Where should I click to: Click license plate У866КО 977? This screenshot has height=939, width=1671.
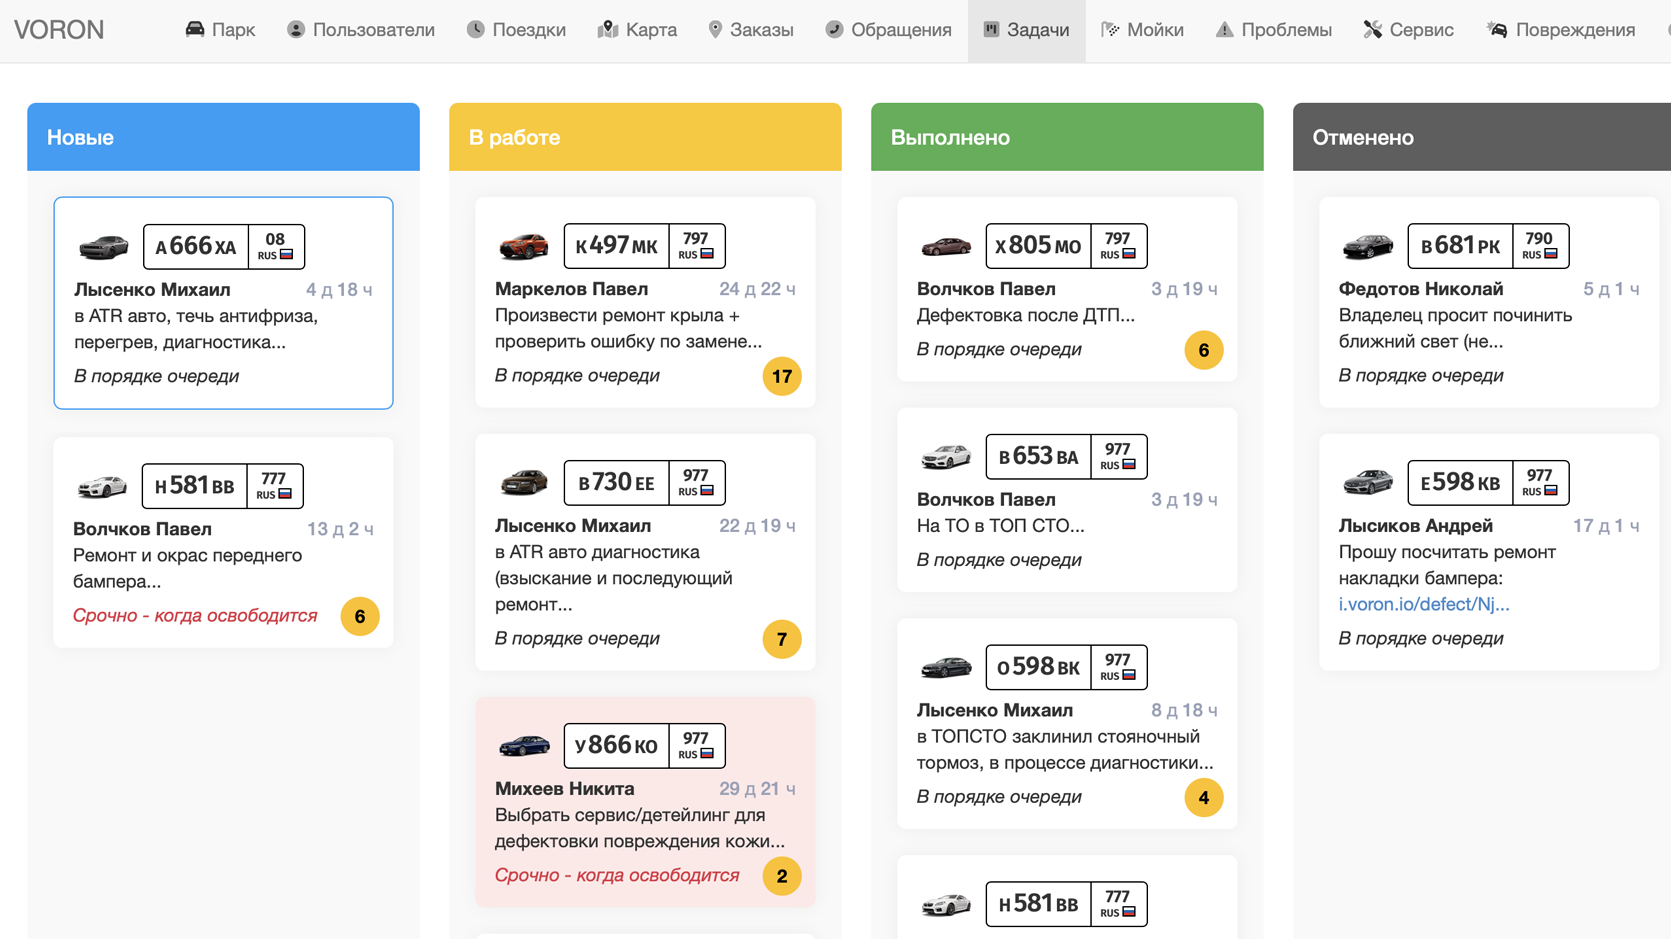[x=645, y=746]
